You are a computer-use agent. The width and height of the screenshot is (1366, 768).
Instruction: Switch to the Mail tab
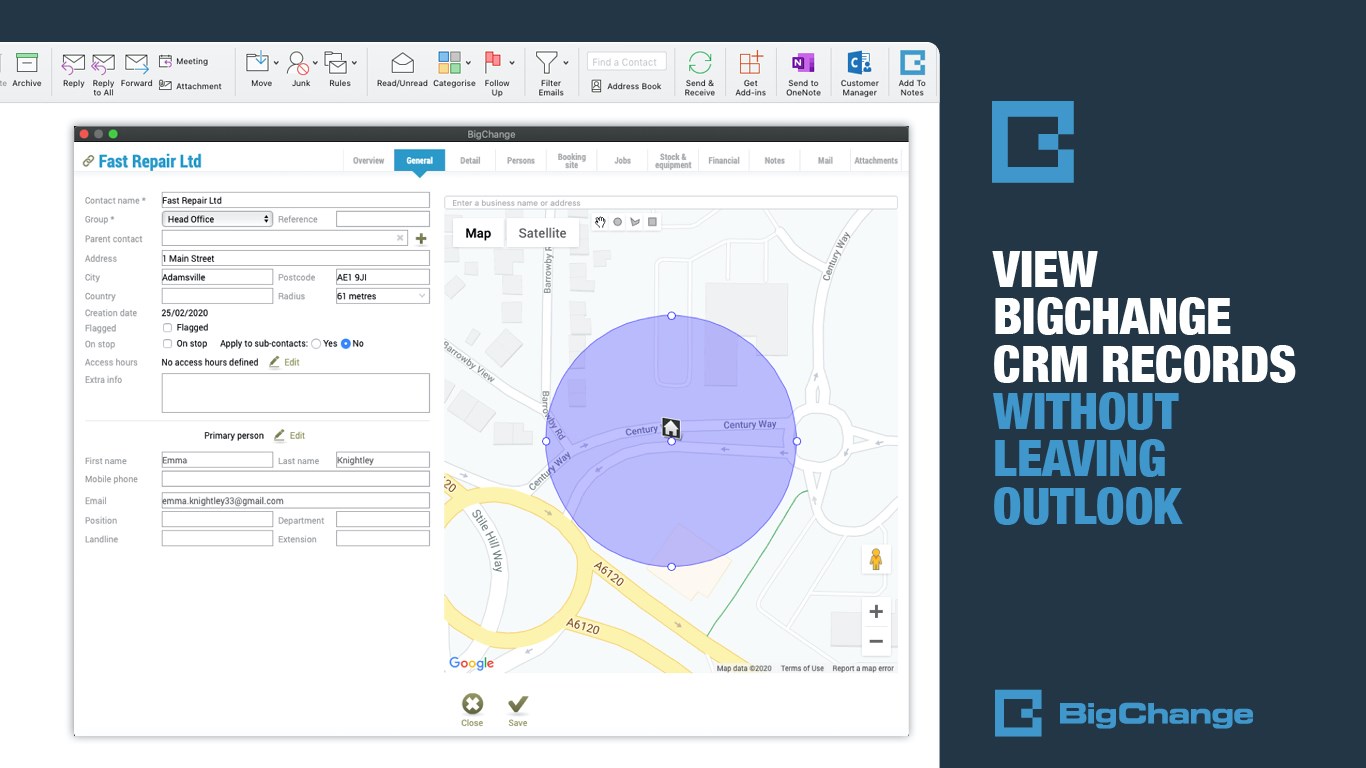tap(825, 160)
